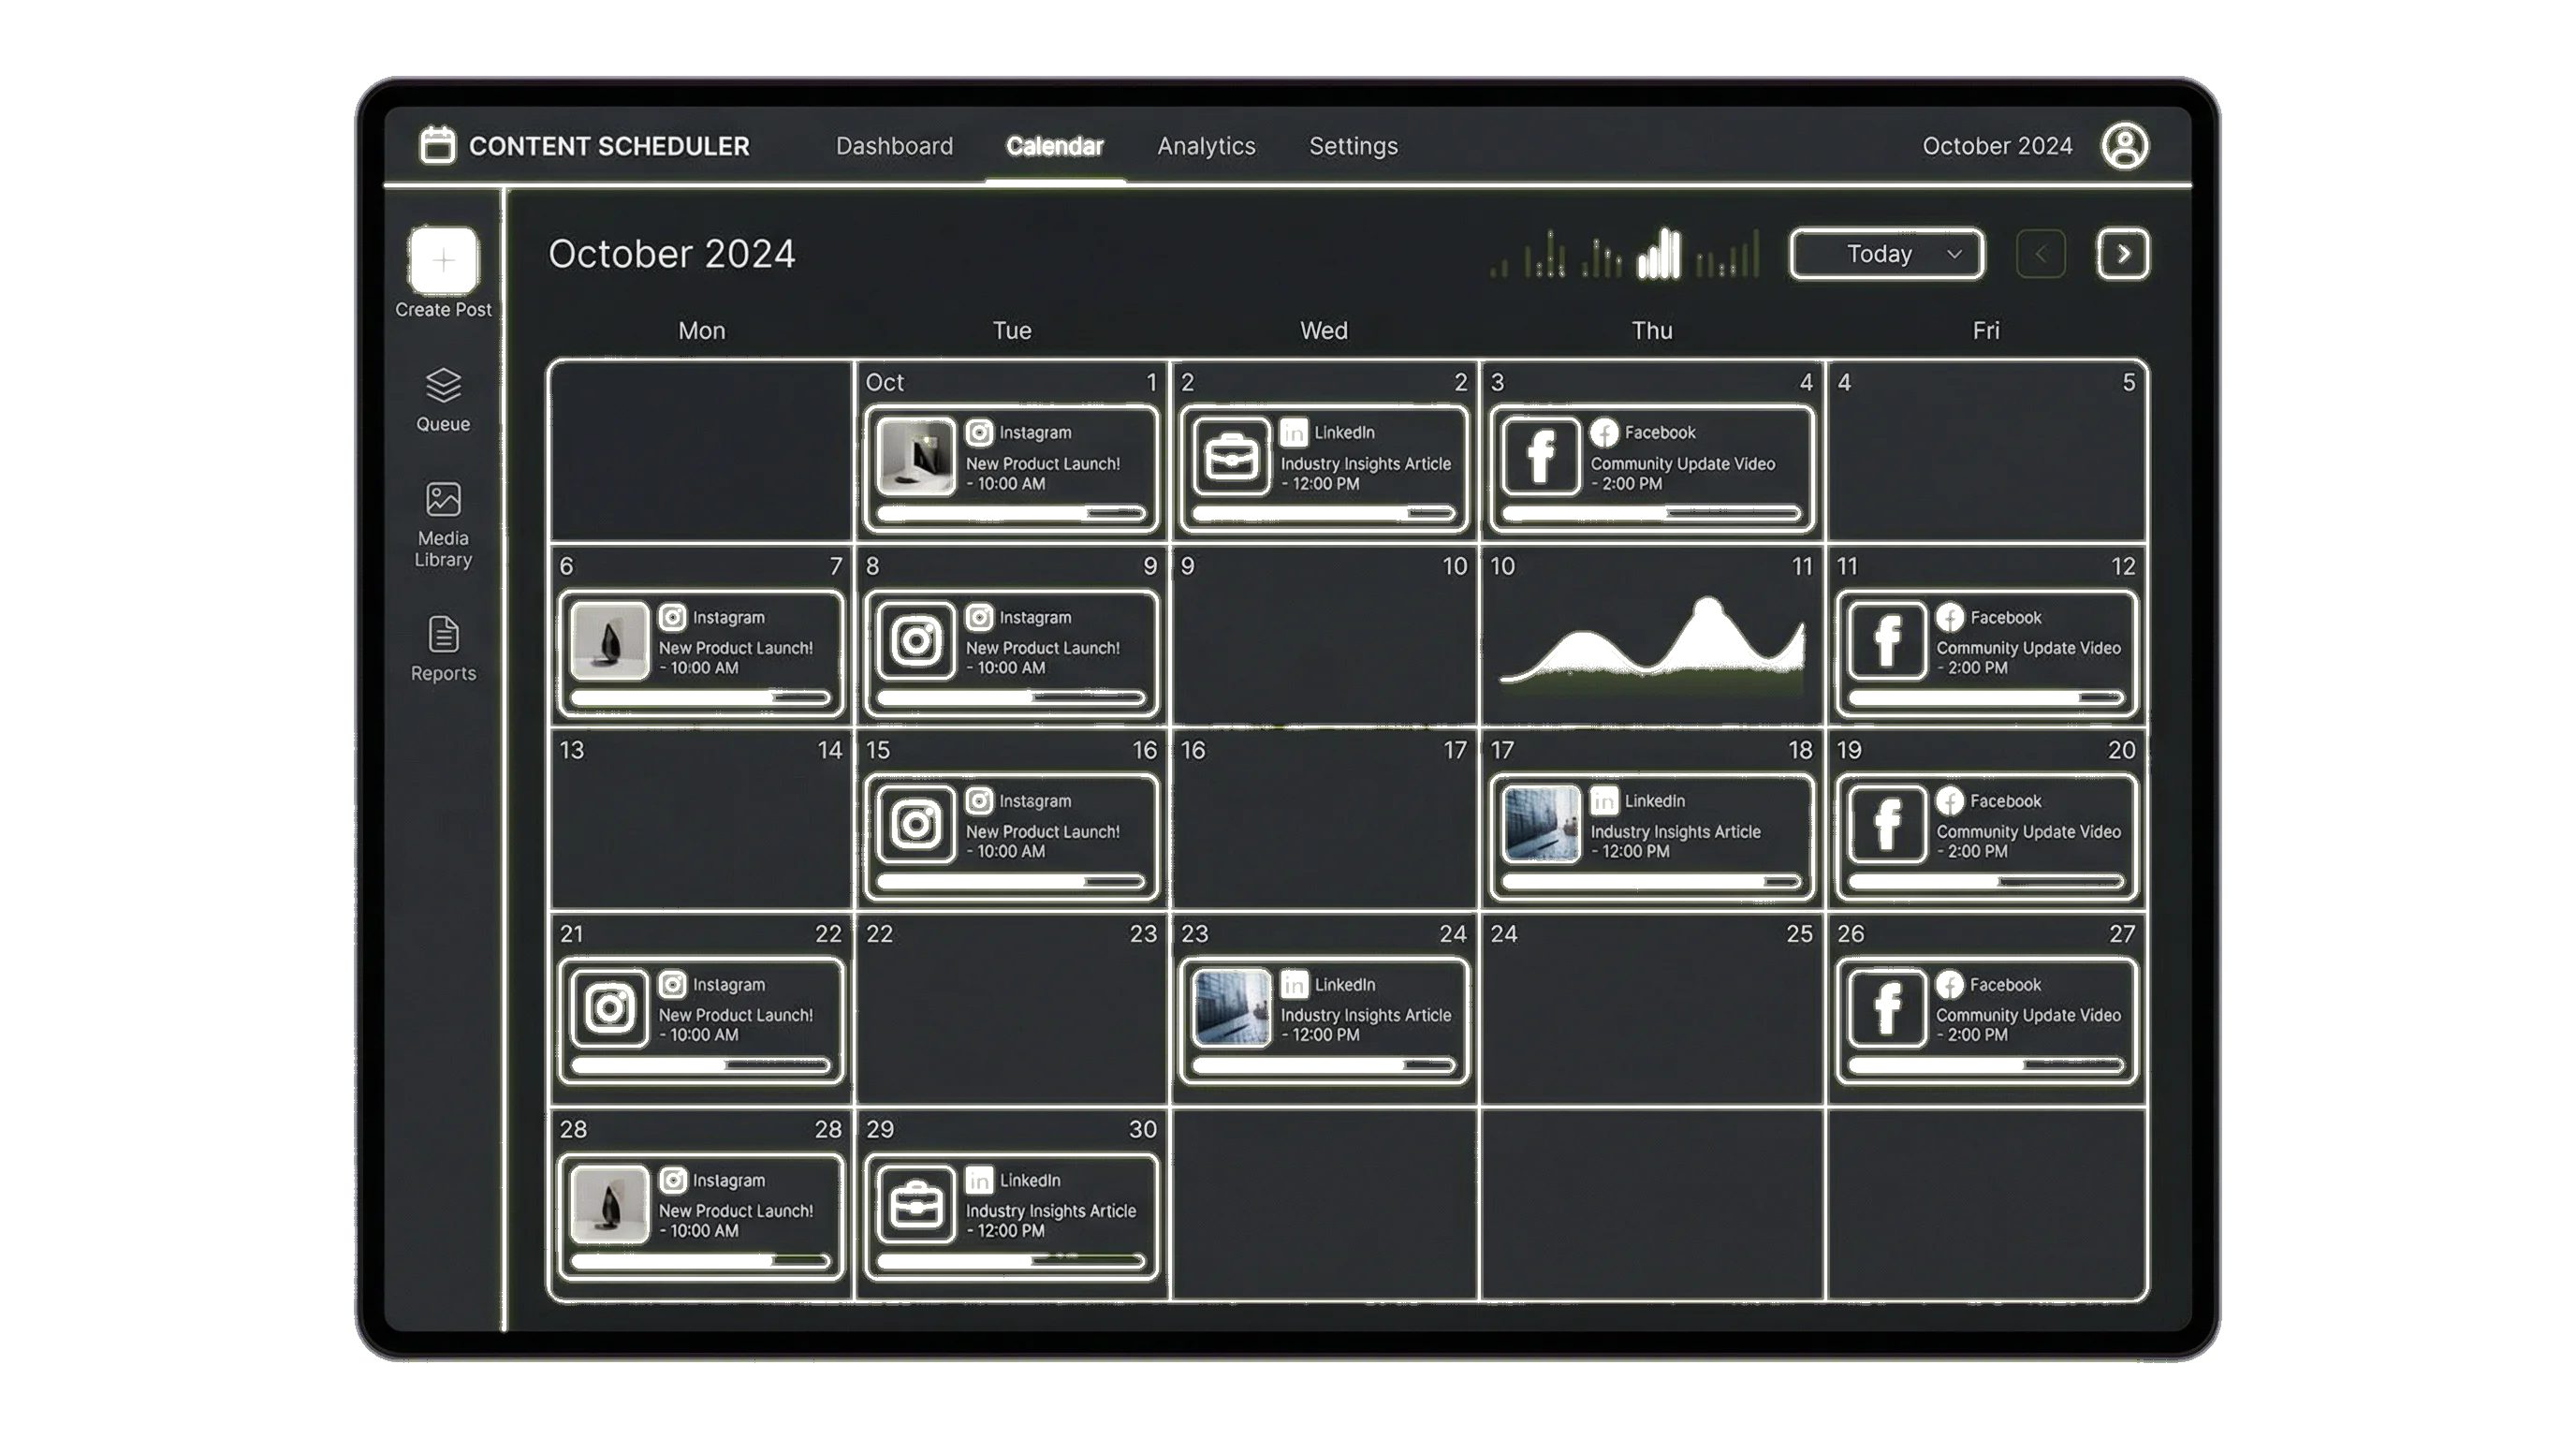Open the user profile avatar icon
2576x1438 pixels.
2127,146
